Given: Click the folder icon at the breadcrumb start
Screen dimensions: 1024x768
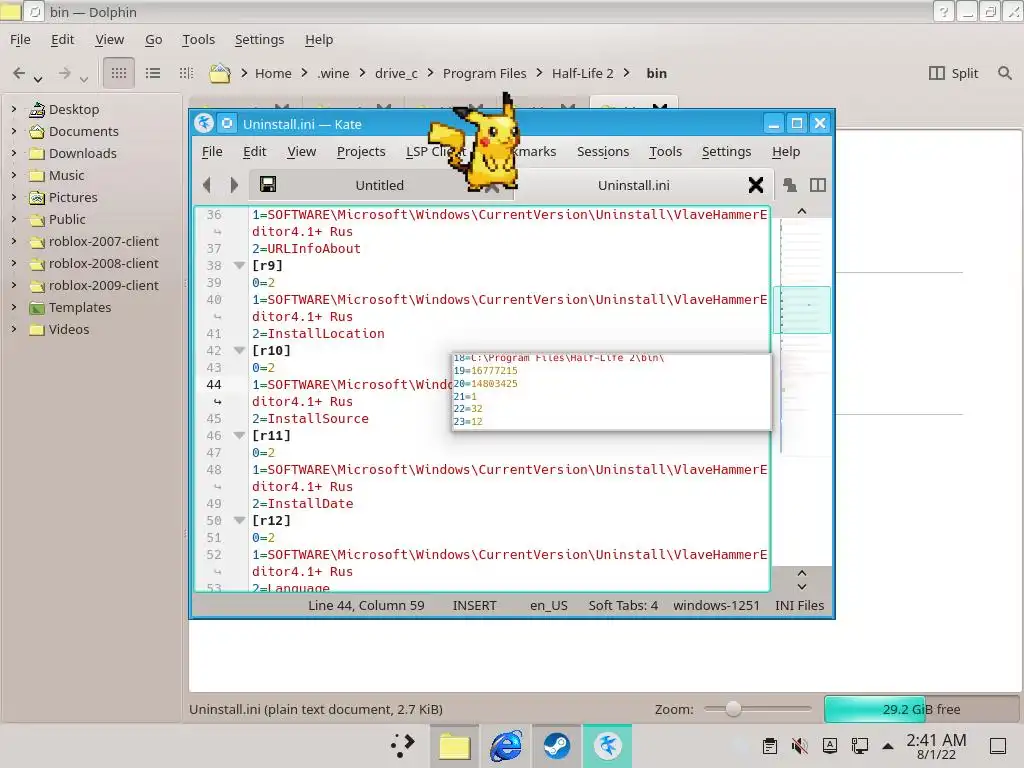Looking at the screenshot, I should [x=219, y=72].
